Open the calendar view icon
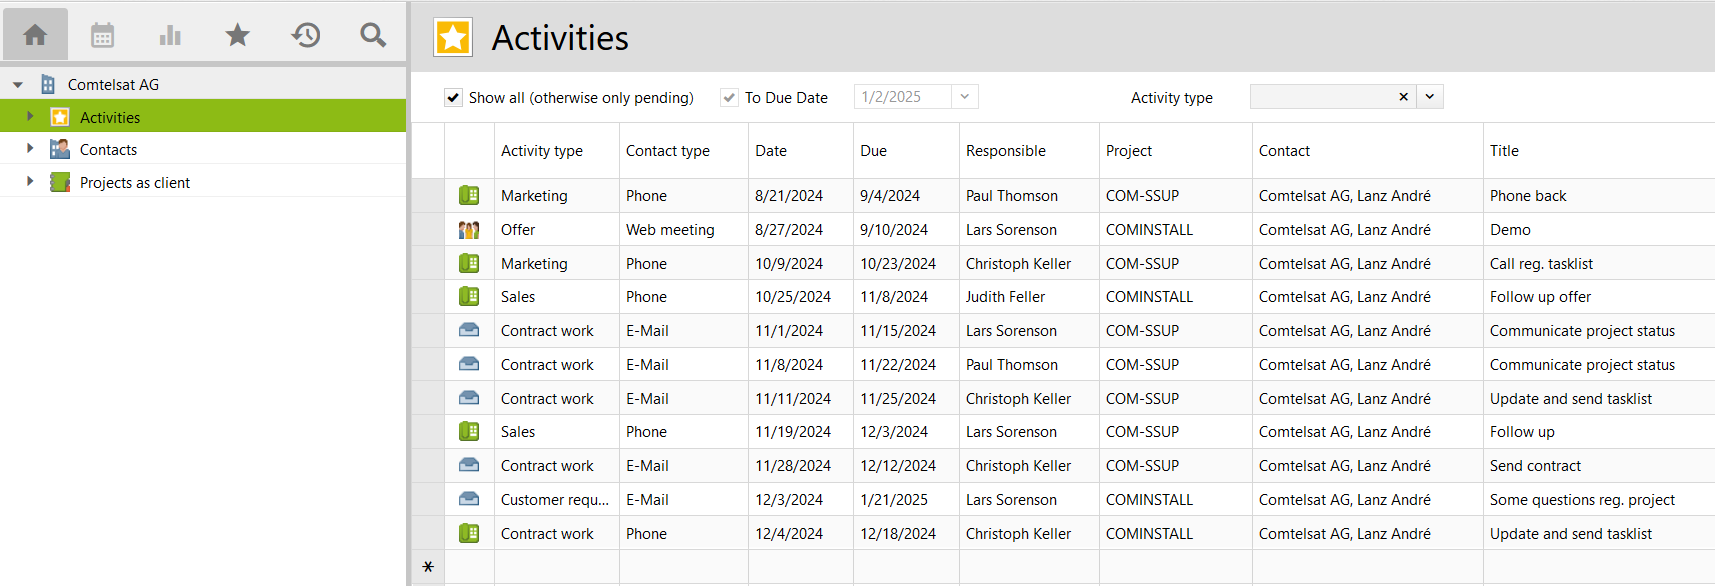The image size is (1715, 586). tap(102, 35)
